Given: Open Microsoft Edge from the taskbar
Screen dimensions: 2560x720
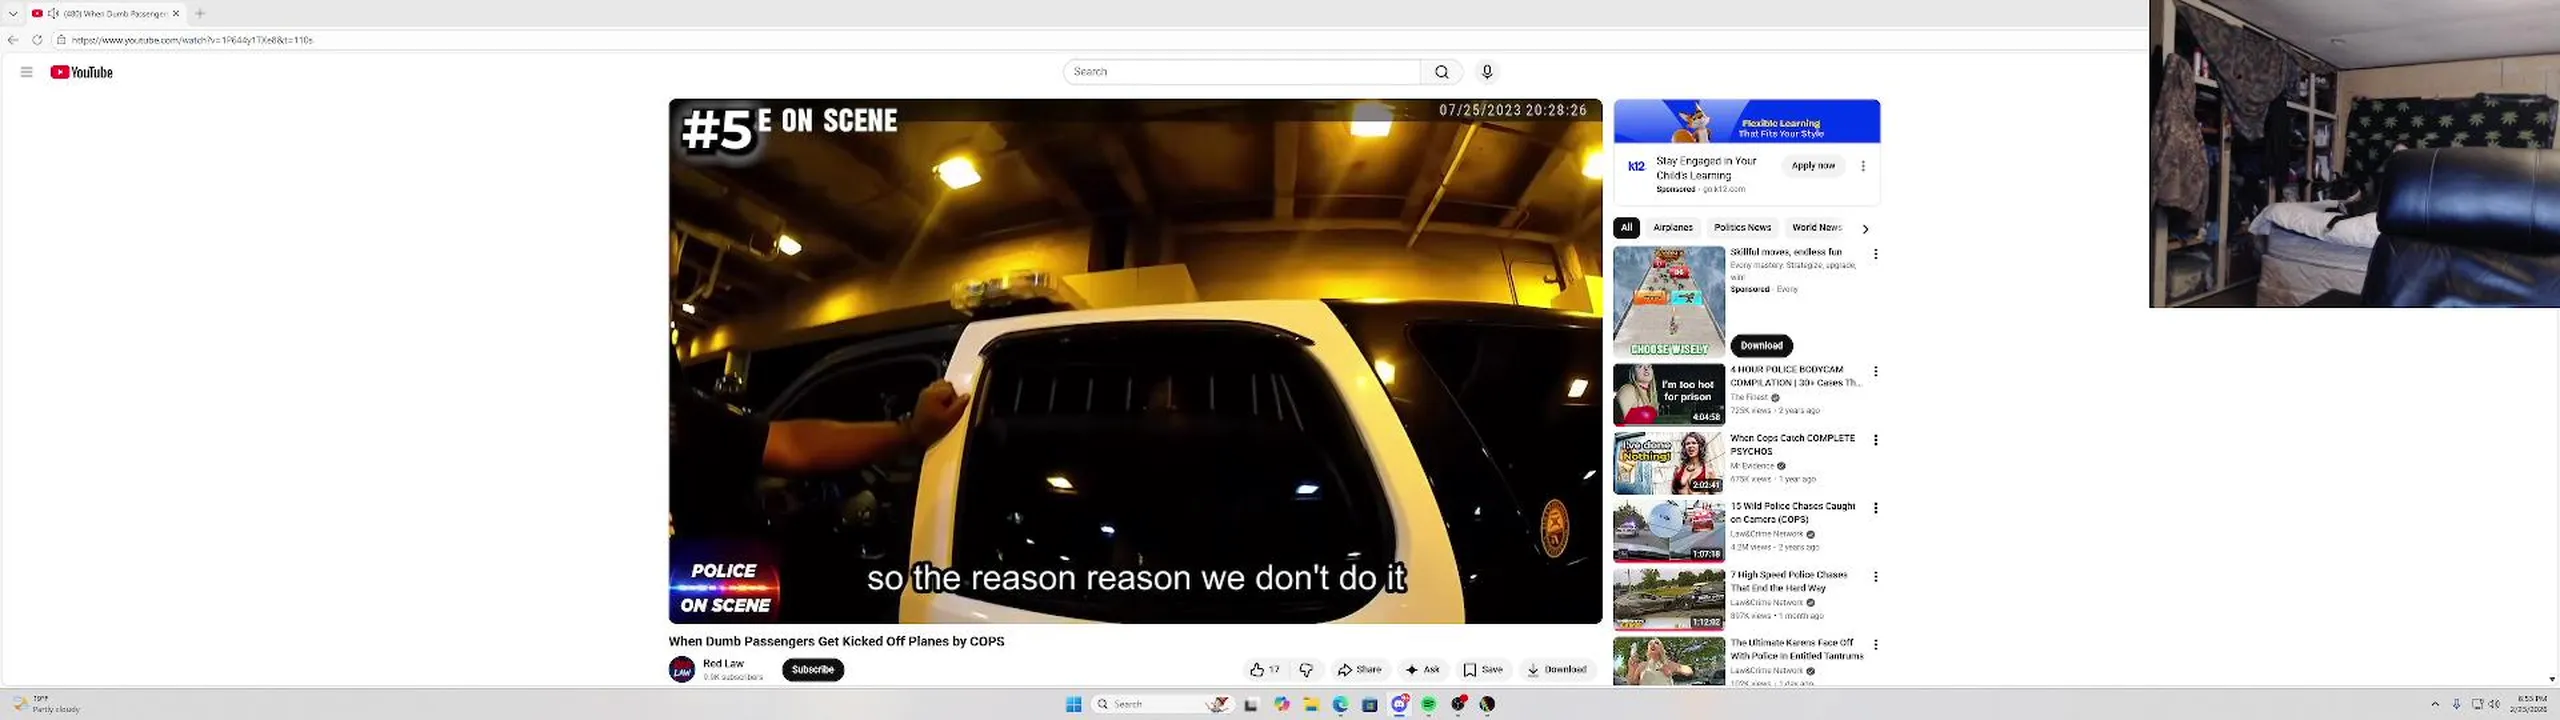Looking at the screenshot, I should [1341, 705].
